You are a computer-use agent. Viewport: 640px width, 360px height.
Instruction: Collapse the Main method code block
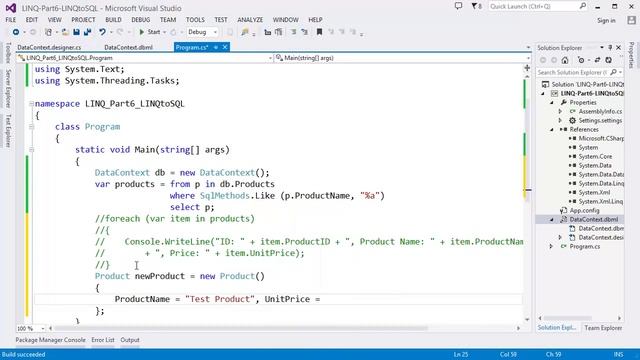tap(31, 150)
